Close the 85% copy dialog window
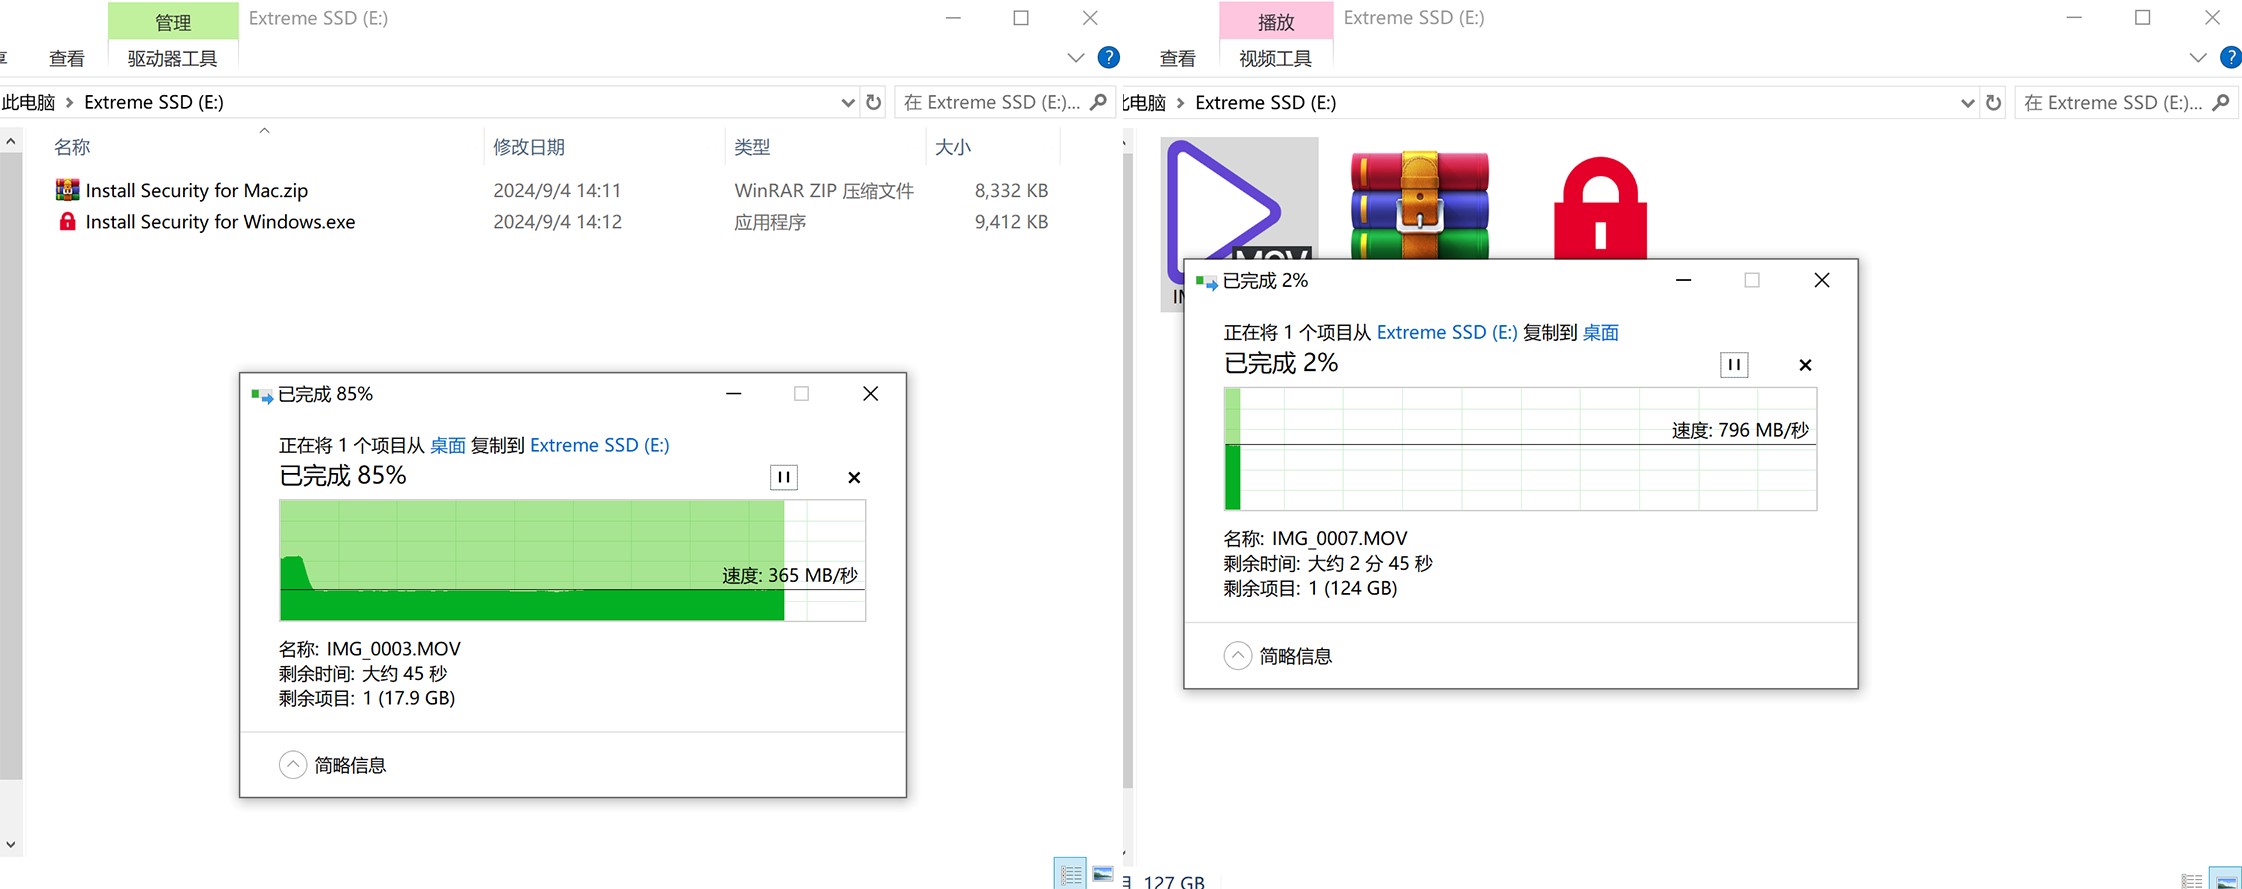 (x=870, y=394)
